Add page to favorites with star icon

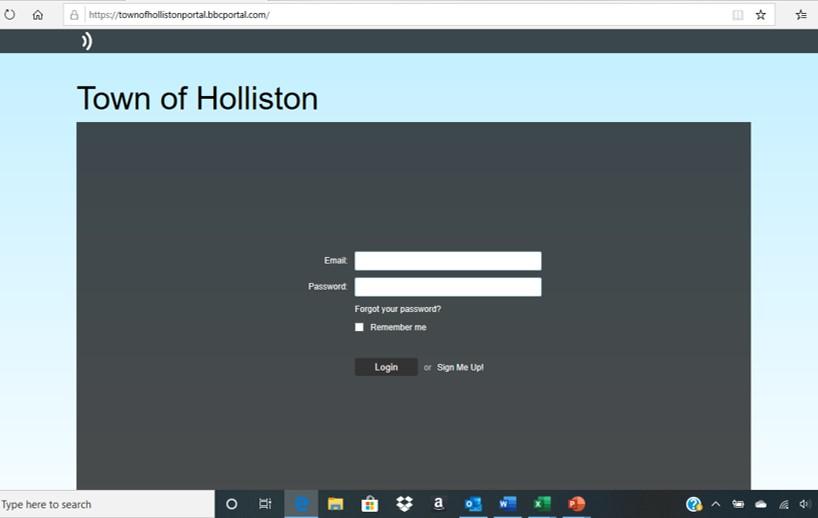(761, 15)
